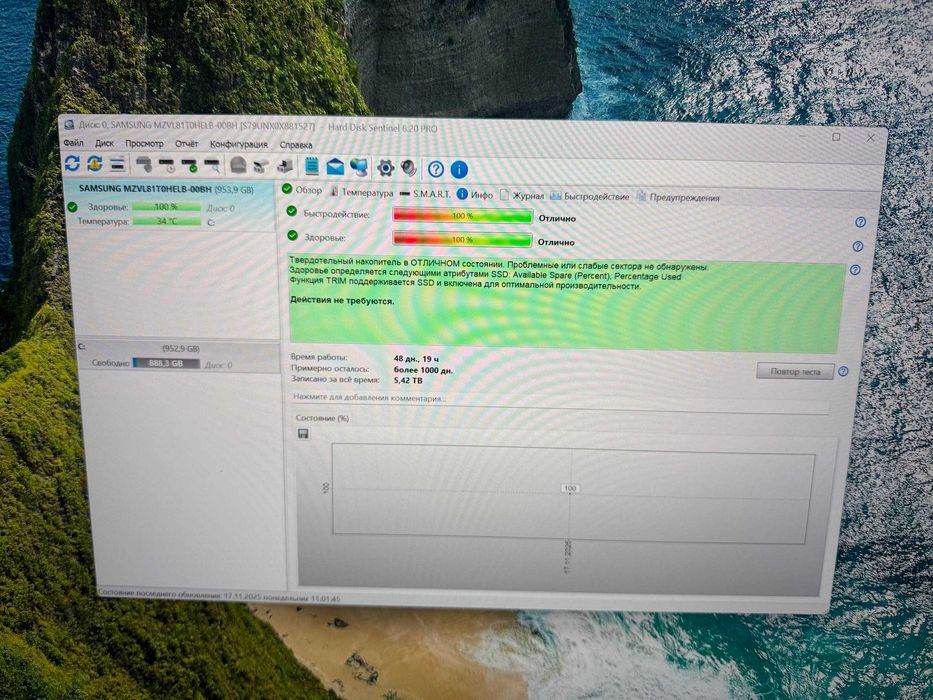
Task: Click the Refresh toolbar icon
Action: click(x=72, y=163)
